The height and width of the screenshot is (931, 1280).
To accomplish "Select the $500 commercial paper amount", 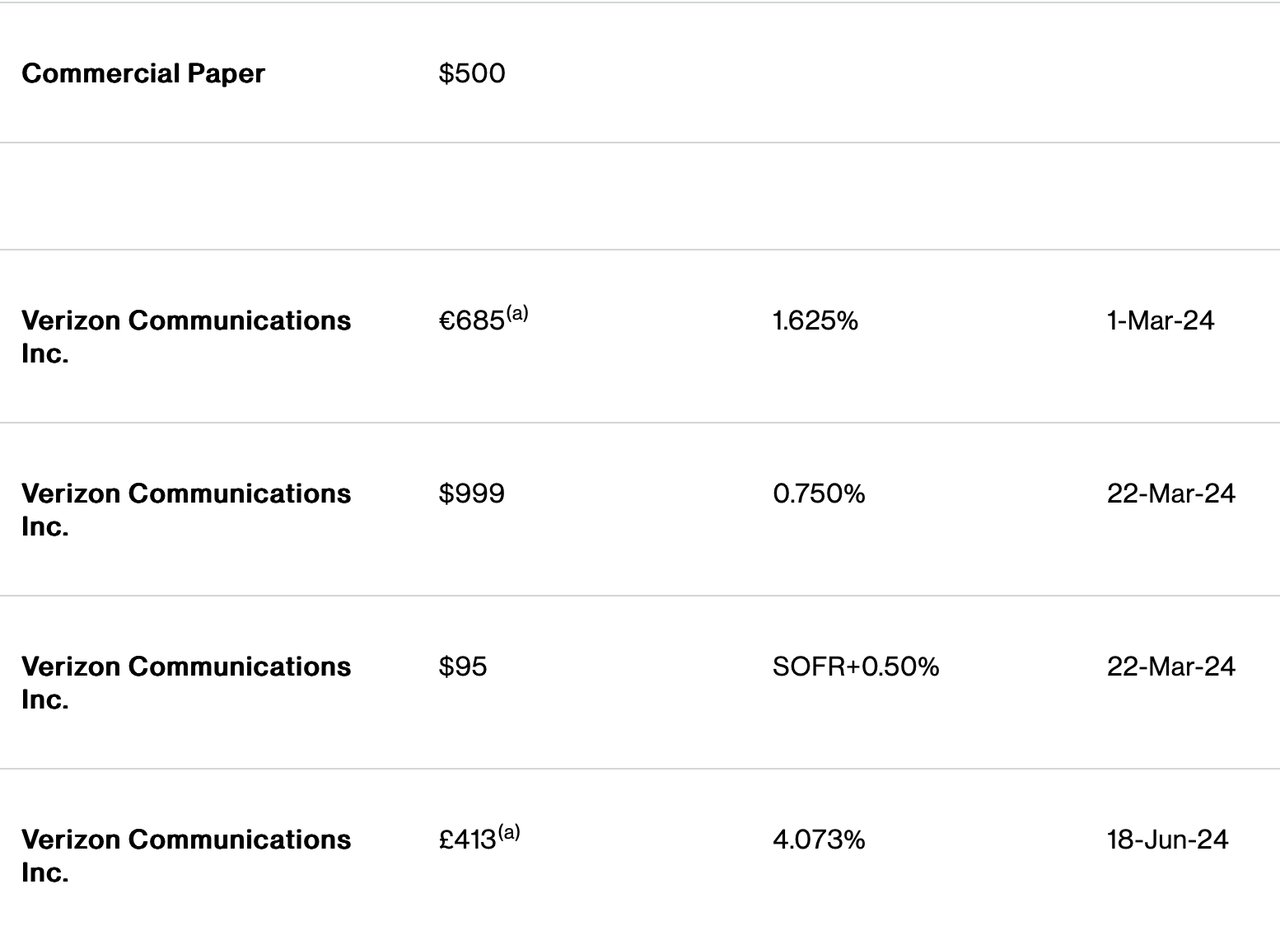I will tap(472, 73).
